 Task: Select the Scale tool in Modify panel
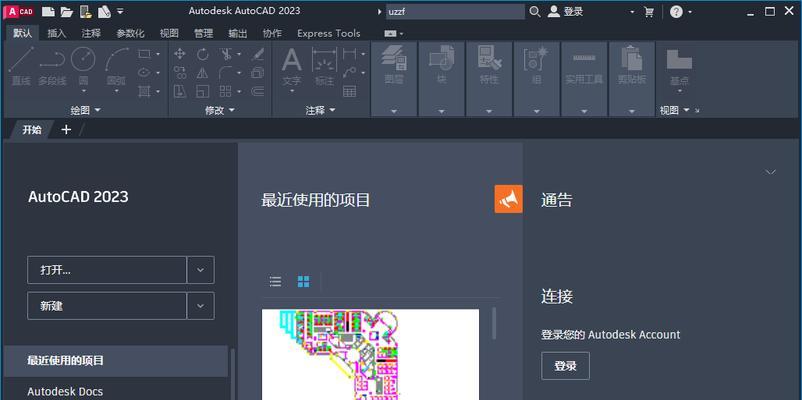click(x=203, y=92)
